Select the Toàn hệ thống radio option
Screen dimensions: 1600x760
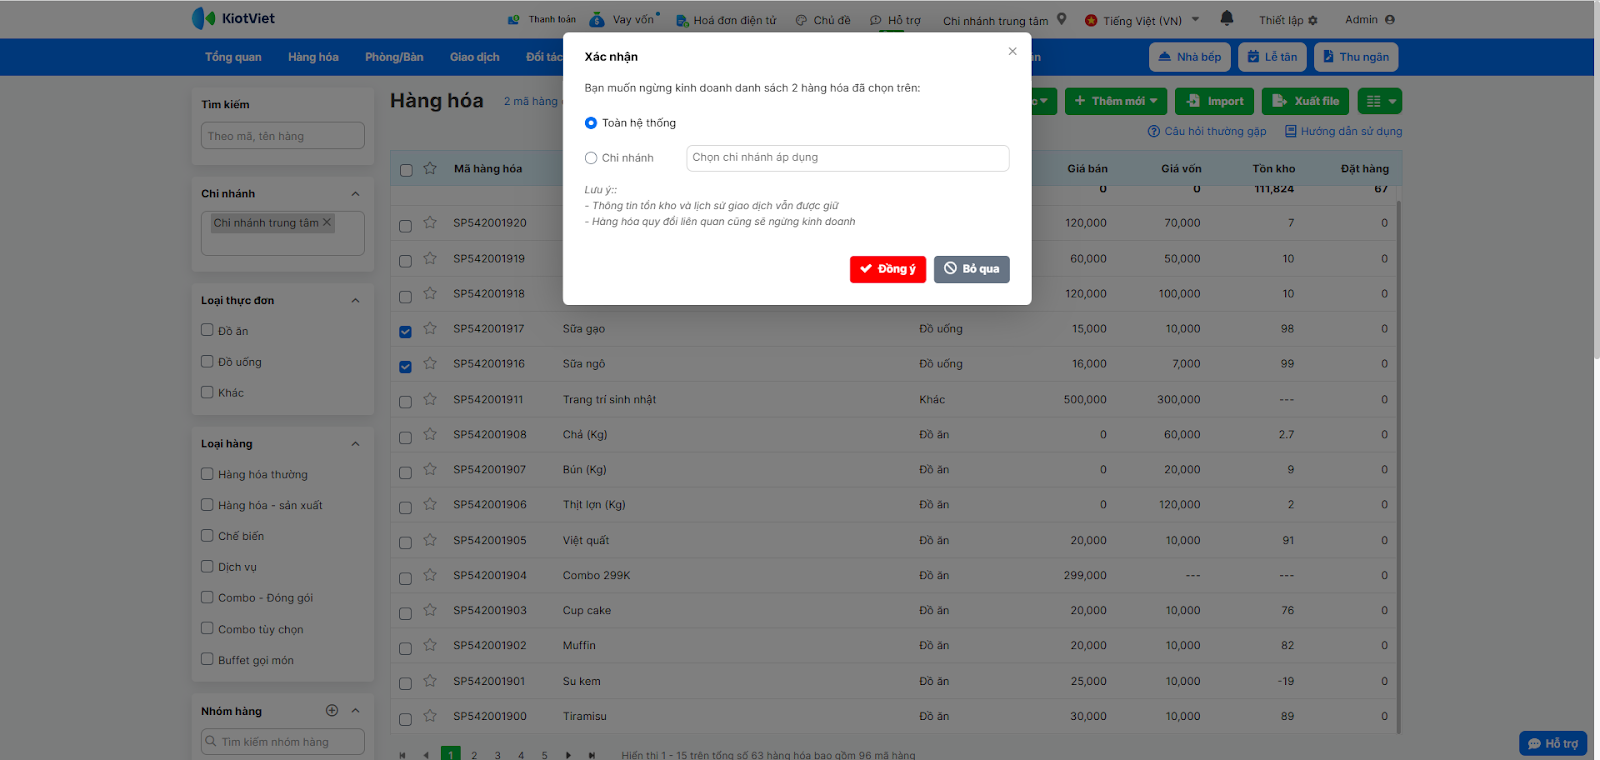pyautogui.click(x=591, y=123)
